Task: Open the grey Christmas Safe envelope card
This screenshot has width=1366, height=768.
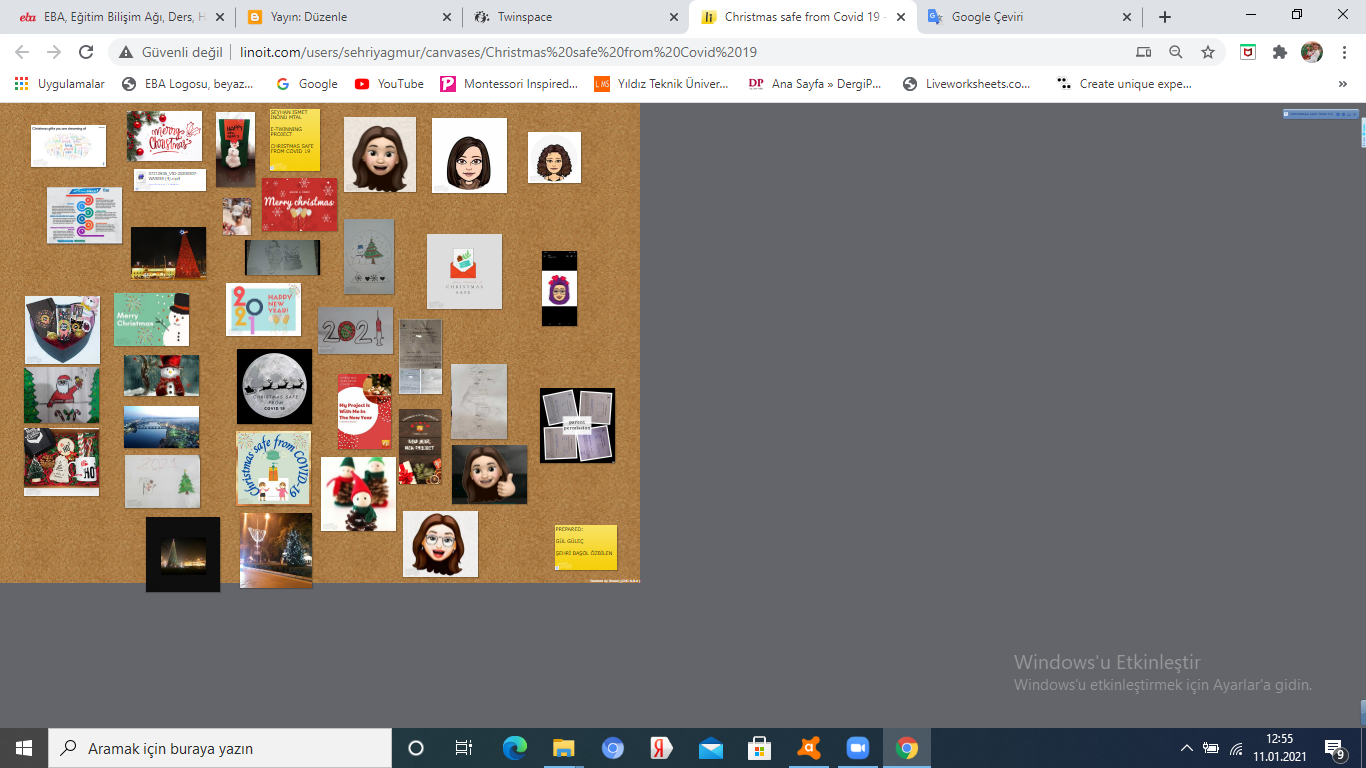Action: [x=464, y=271]
